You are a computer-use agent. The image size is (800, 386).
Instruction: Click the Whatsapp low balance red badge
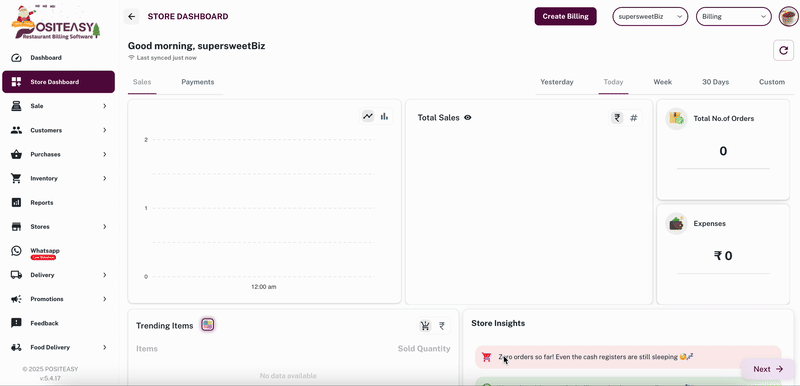(x=43, y=258)
